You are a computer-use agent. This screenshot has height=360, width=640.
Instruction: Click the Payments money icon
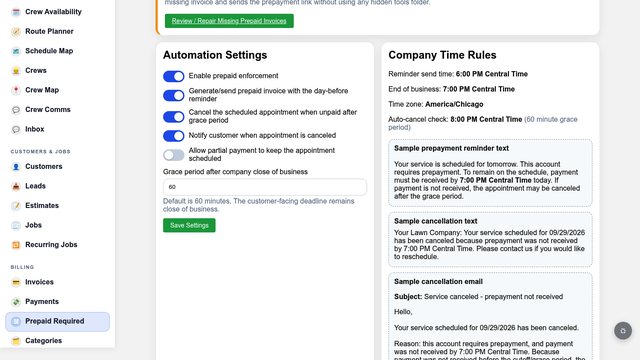point(16,302)
